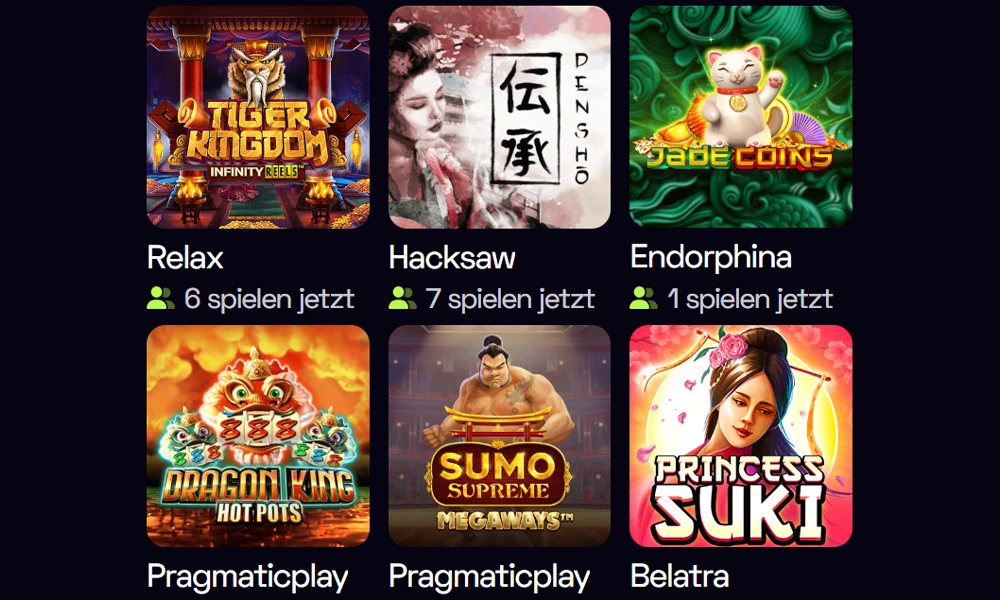Click the '1 spielen jetzt' text

pos(750,298)
